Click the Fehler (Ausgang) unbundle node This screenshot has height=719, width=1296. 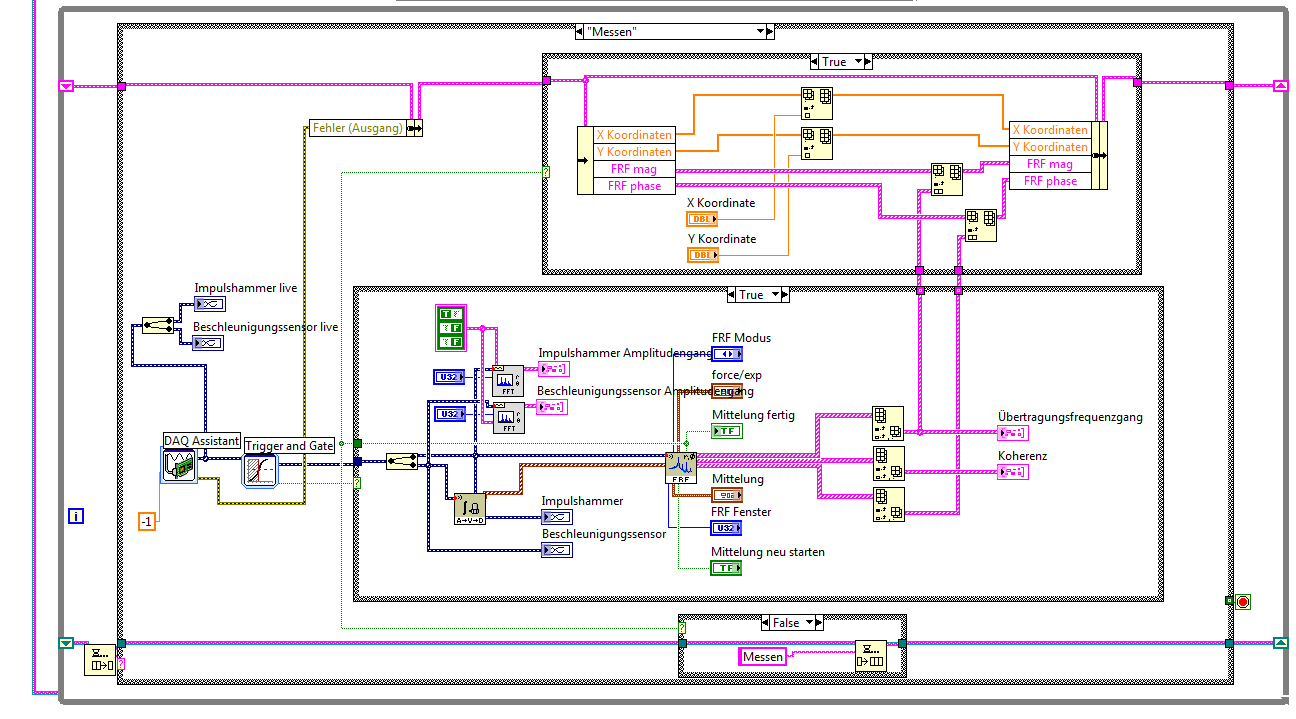coord(366,127)
